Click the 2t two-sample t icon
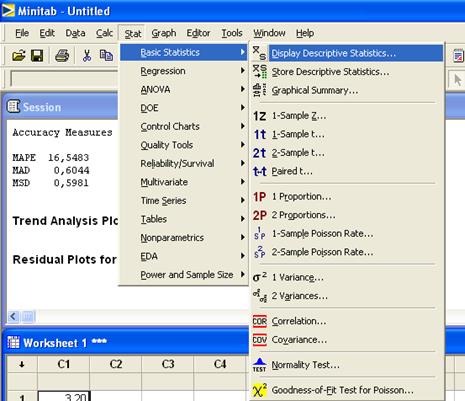This screenshot has height=401, width=465. [259, 153]
